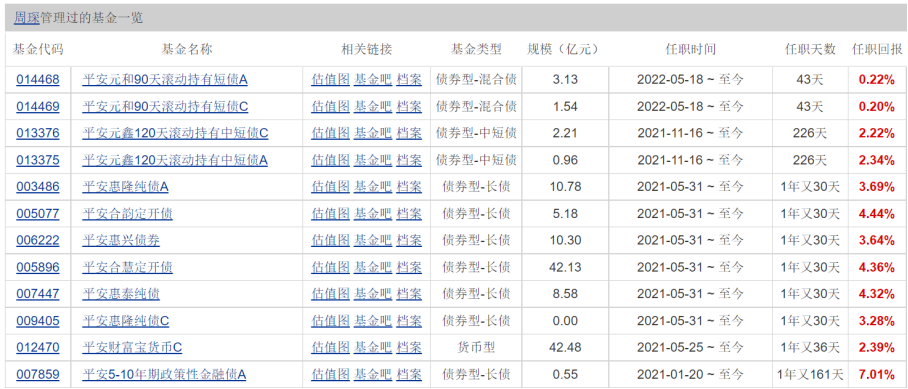Select the 1年又161天 tenure cell
Viewport: 908px width, 389px height.
810,375
